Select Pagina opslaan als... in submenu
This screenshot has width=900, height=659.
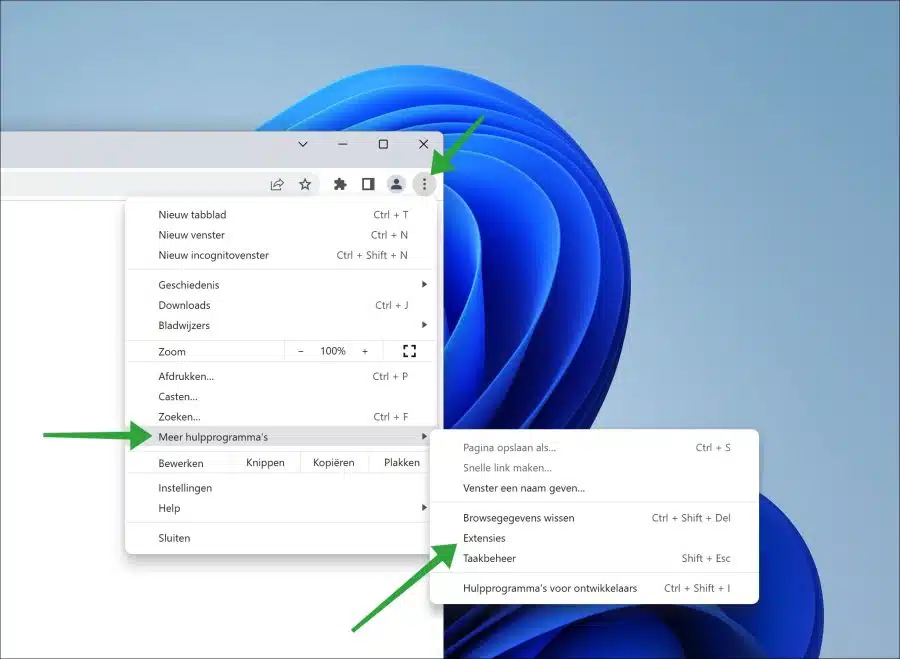click(594, 448)
